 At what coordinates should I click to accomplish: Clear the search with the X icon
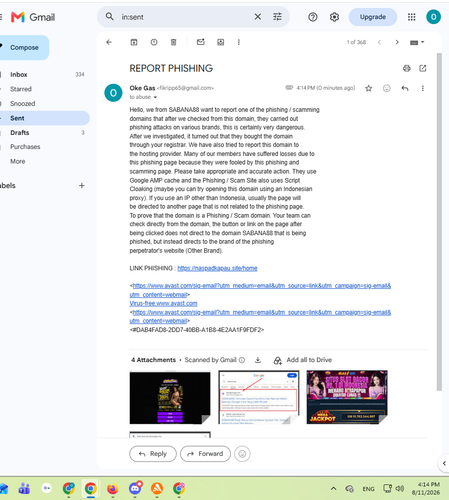(x=258, y=17)
